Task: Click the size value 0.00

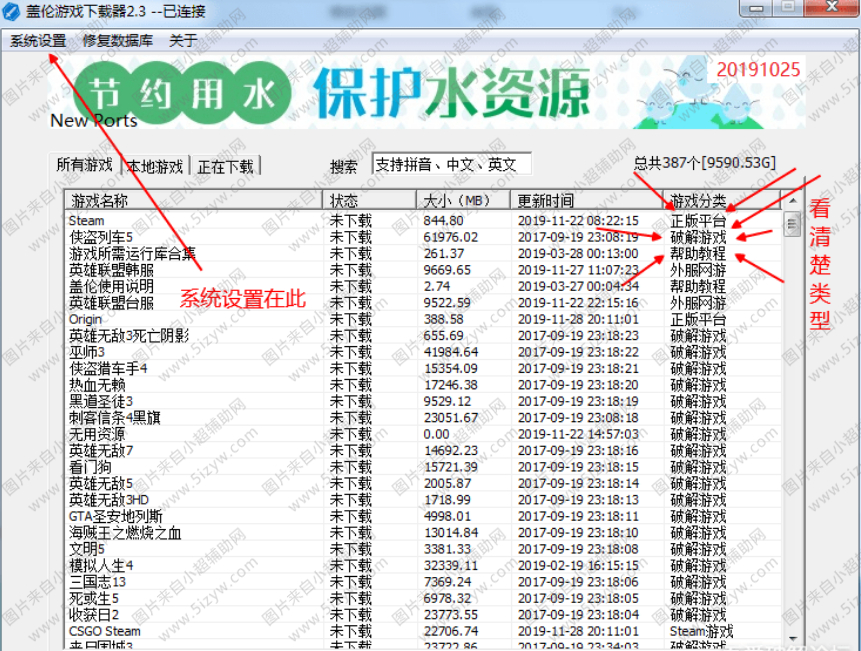Action: point(437,434)
